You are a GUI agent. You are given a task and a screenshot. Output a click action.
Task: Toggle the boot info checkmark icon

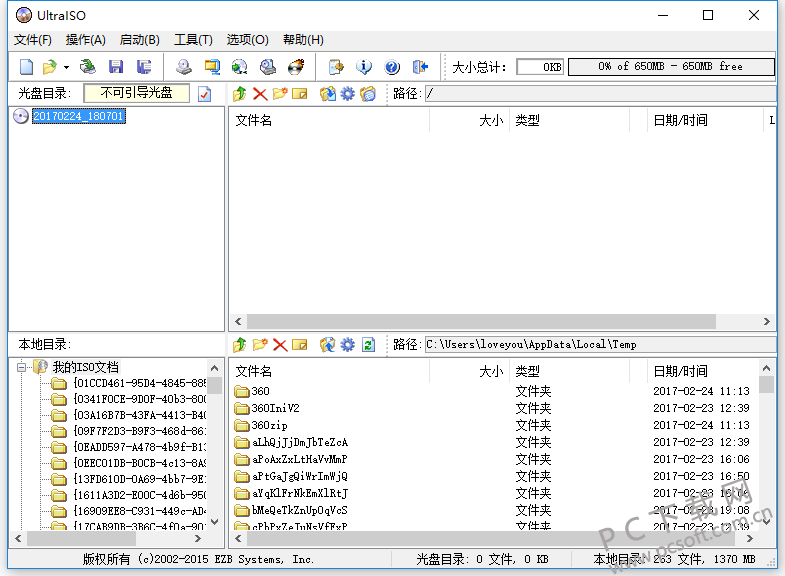pos(204,94)
